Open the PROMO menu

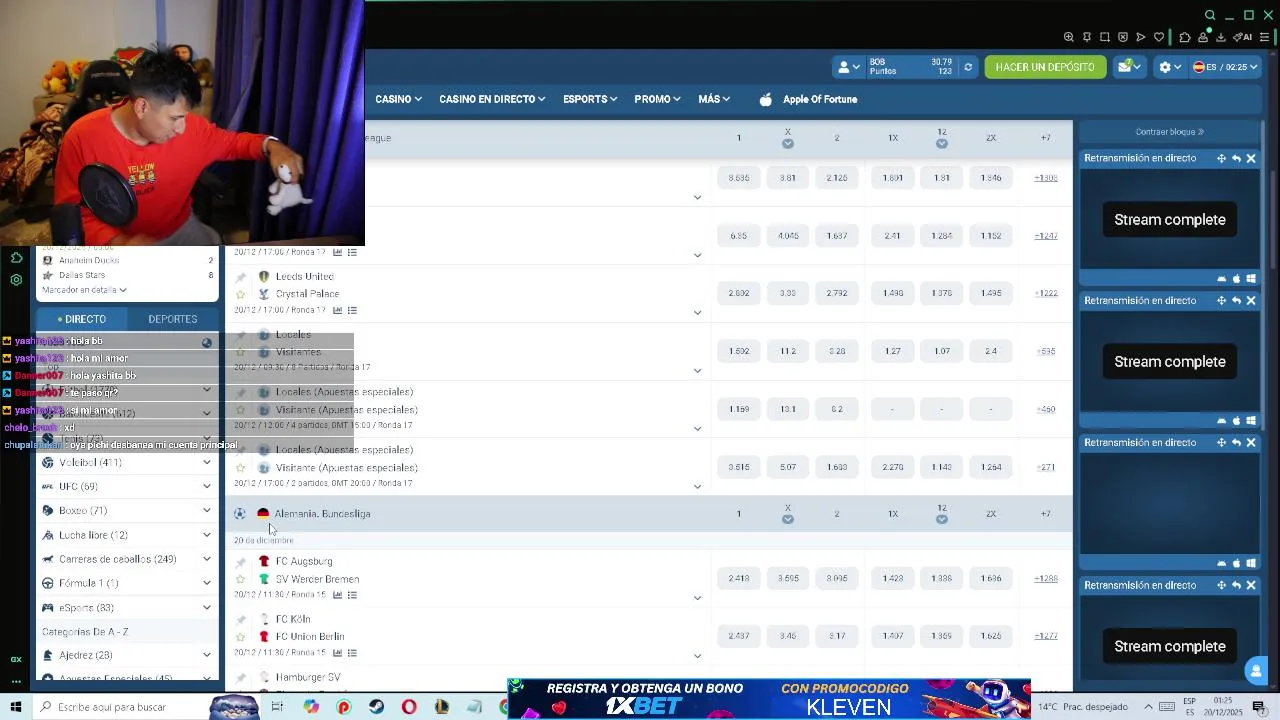657,99
